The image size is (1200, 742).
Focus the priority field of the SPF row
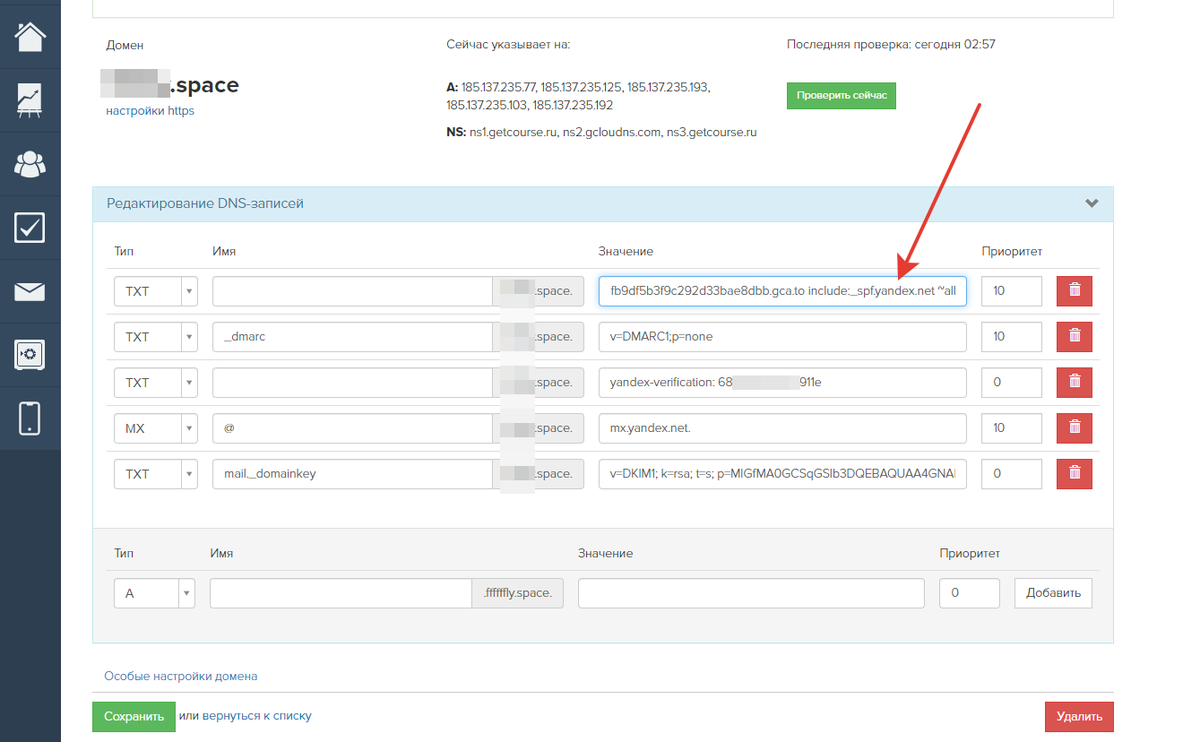pyautogui.click(x=1011, y=291)
